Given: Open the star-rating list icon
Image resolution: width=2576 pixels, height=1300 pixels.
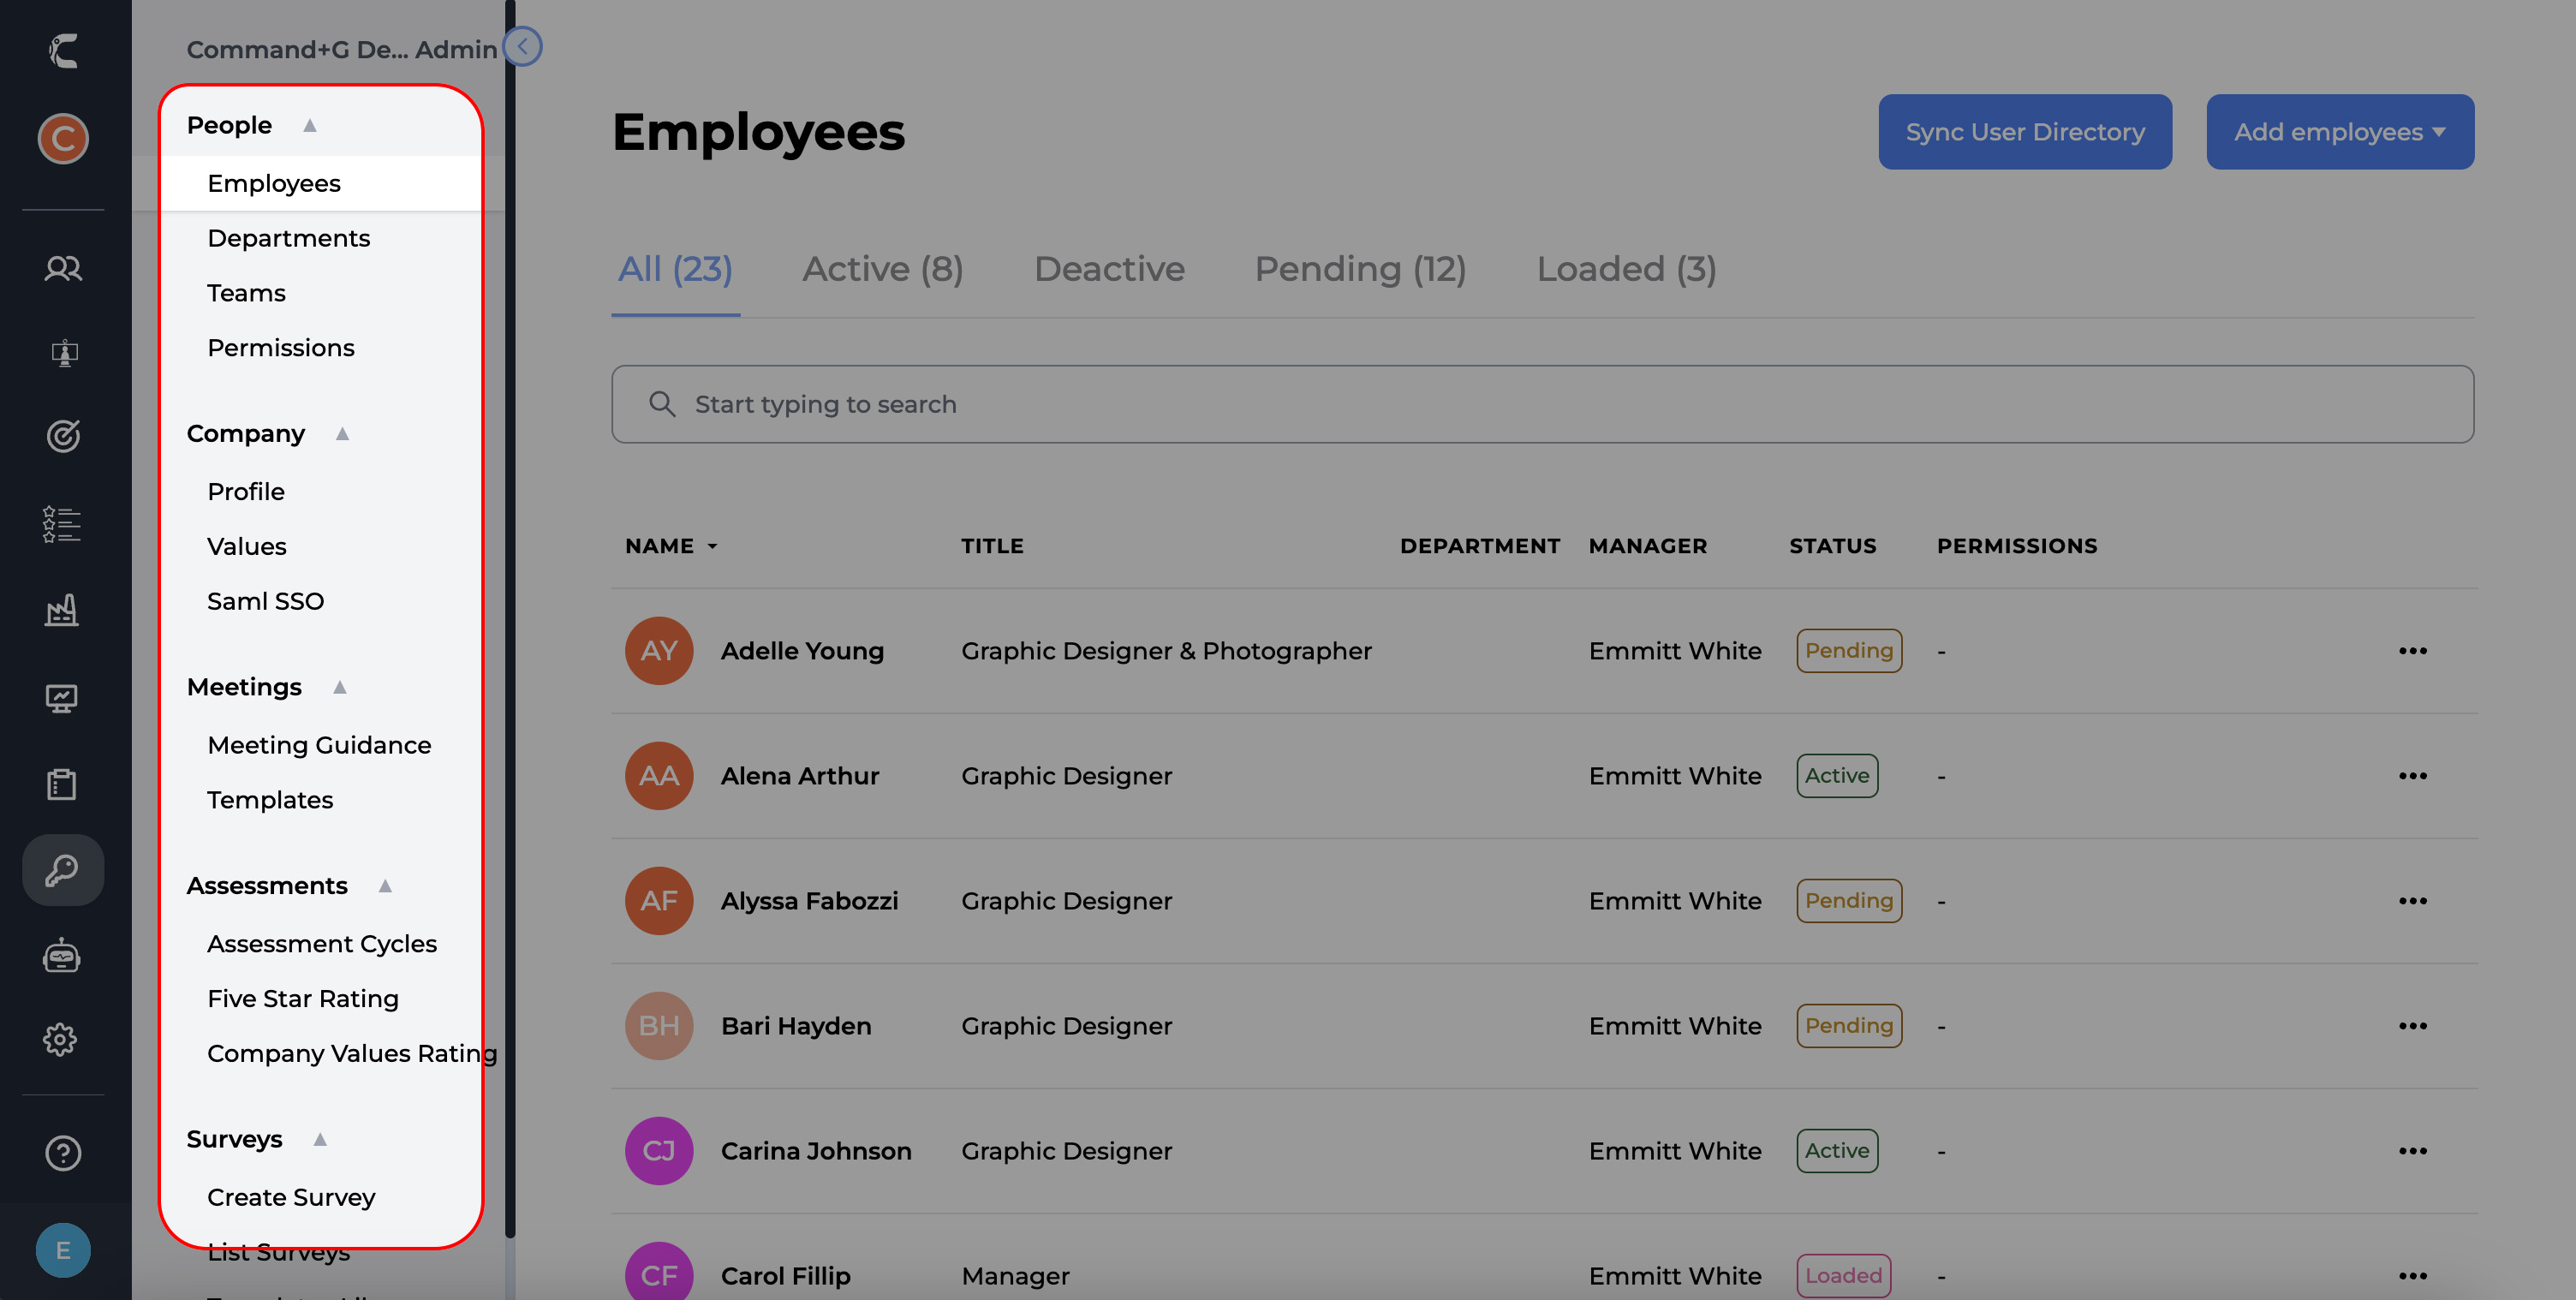Looking at the screenshot, I should coord(62,523).
